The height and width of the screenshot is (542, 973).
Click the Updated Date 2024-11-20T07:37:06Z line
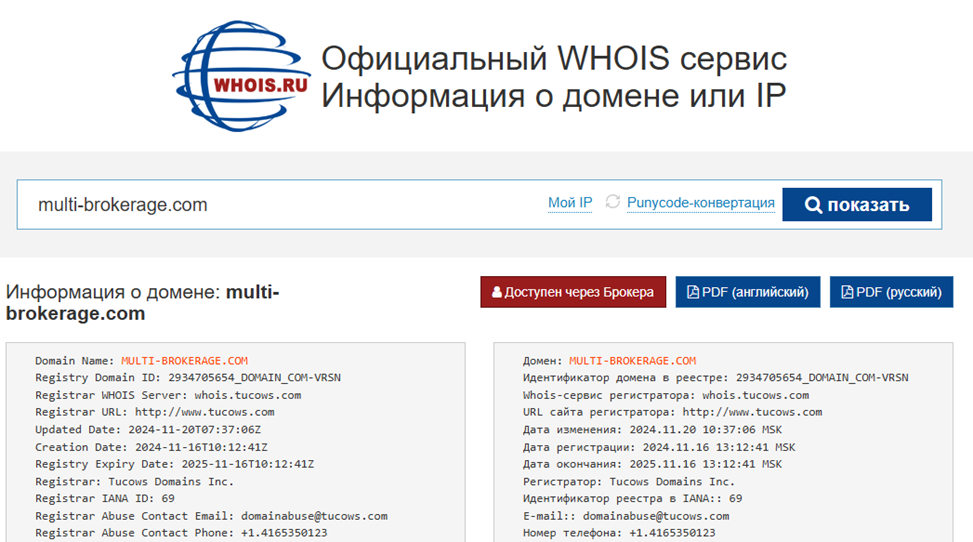[148, 429]
